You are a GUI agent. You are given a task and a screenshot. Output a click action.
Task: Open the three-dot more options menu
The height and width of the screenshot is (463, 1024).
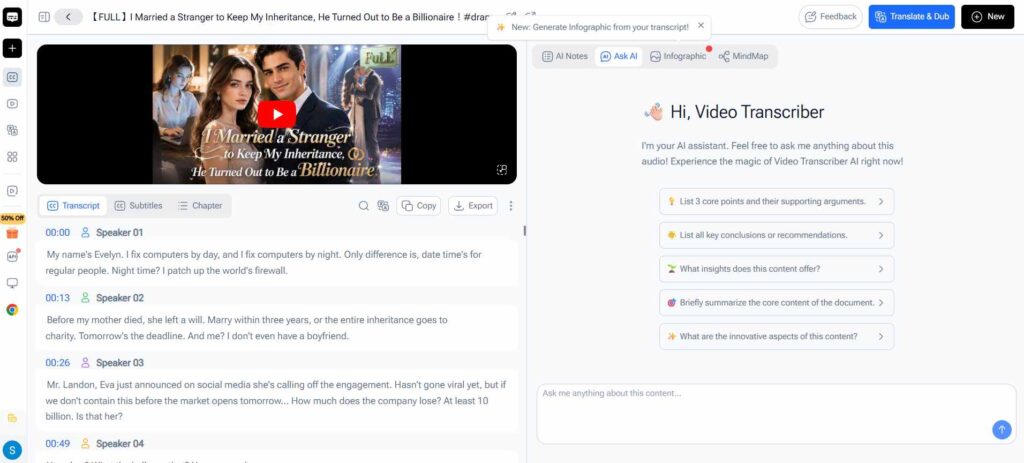click(511, 206)
